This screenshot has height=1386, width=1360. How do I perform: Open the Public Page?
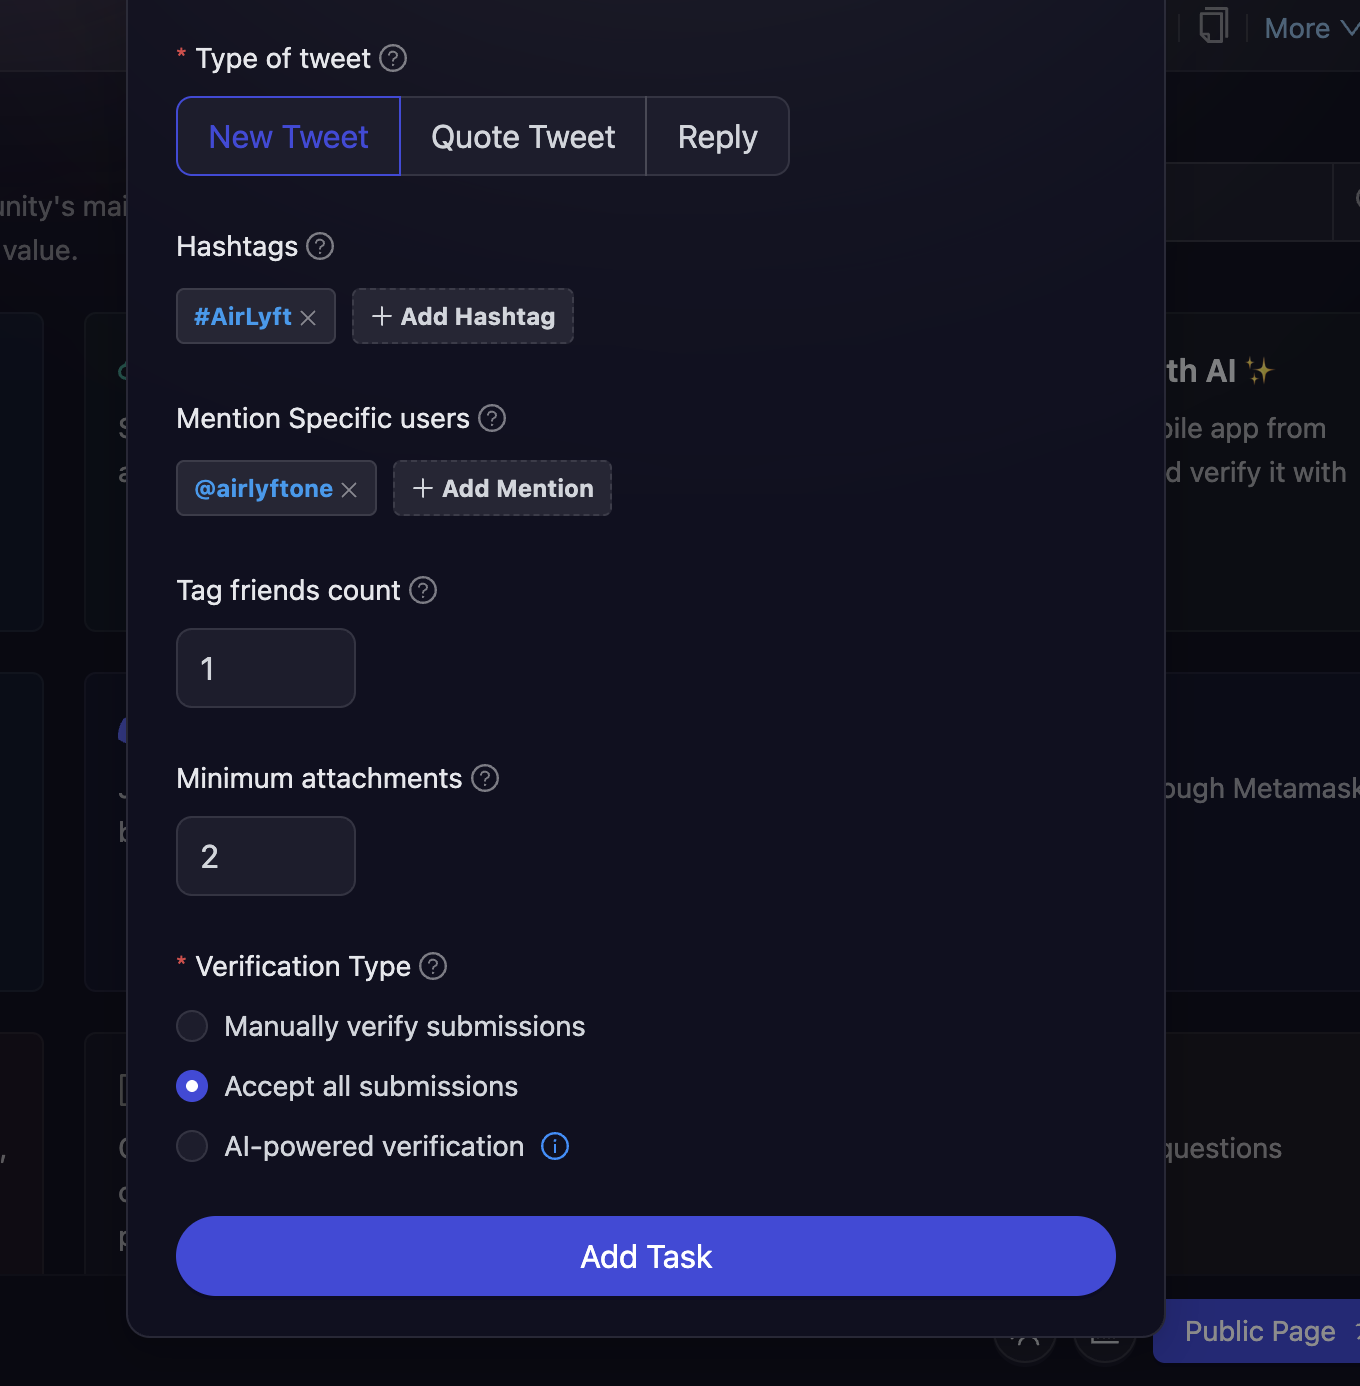(1259, 1331)
